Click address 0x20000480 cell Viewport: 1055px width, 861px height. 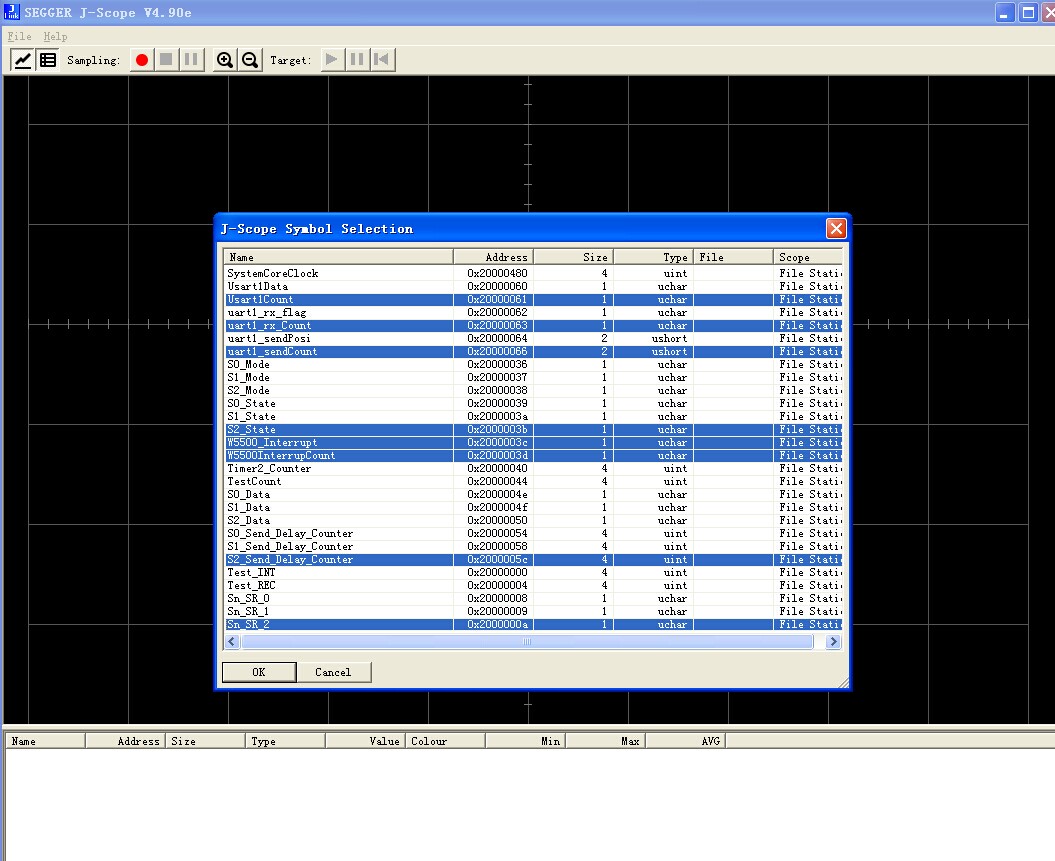(x=497, y=273)
